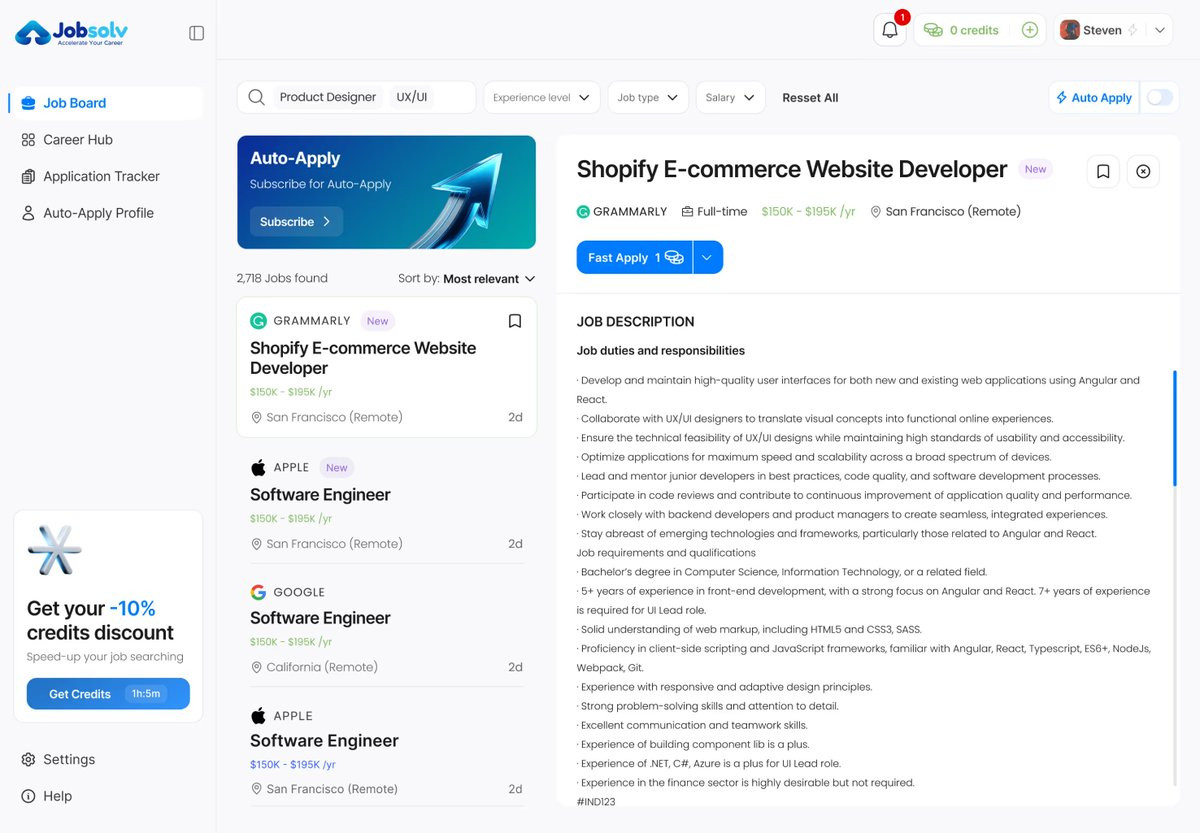
Task: Open Job Board in sidebar
Action: coord(105,103)
